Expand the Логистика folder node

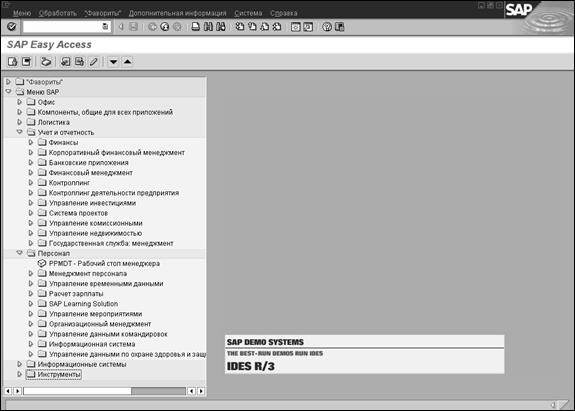[20, 122]
